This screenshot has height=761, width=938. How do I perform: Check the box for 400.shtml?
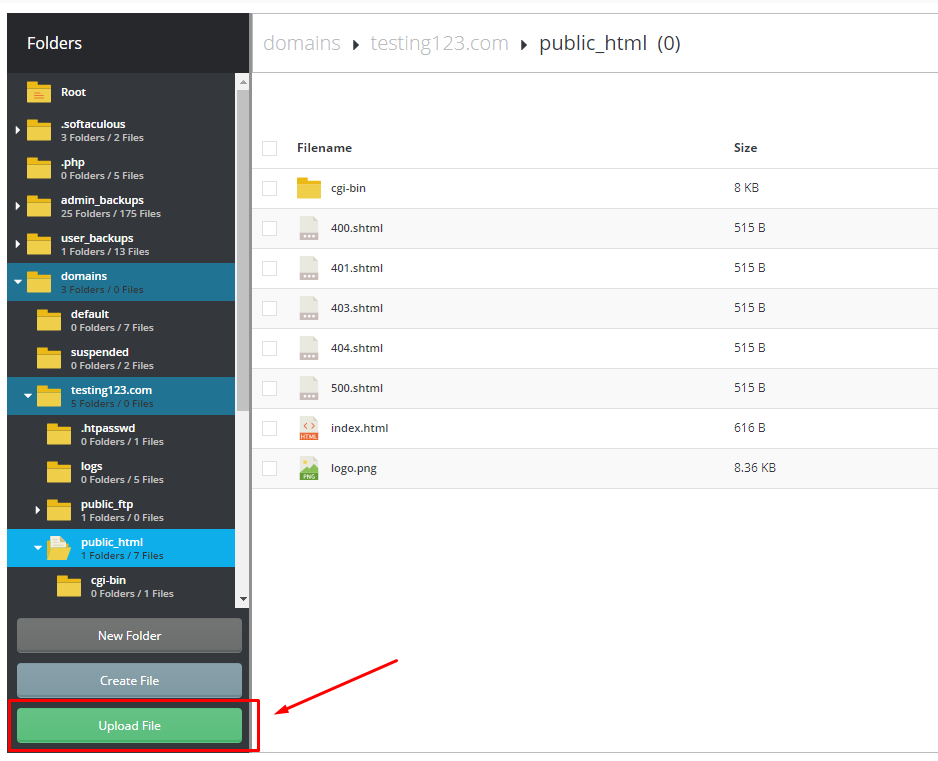[270, 229]
